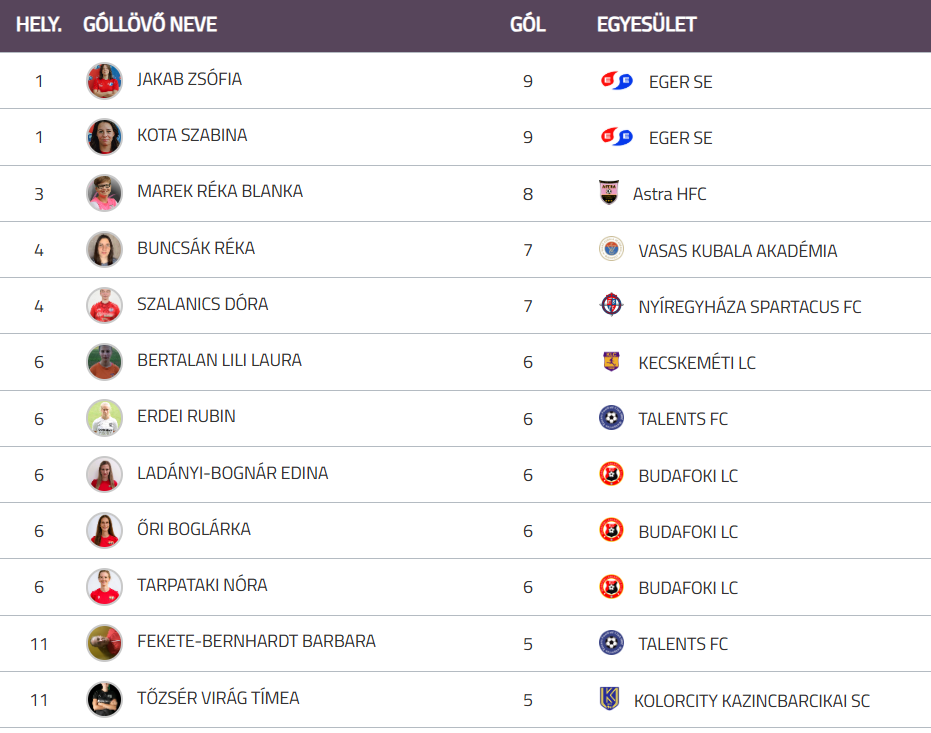Click the Eger SE logo beside Jakab Zsófia
931x733 pixels.
616,81
